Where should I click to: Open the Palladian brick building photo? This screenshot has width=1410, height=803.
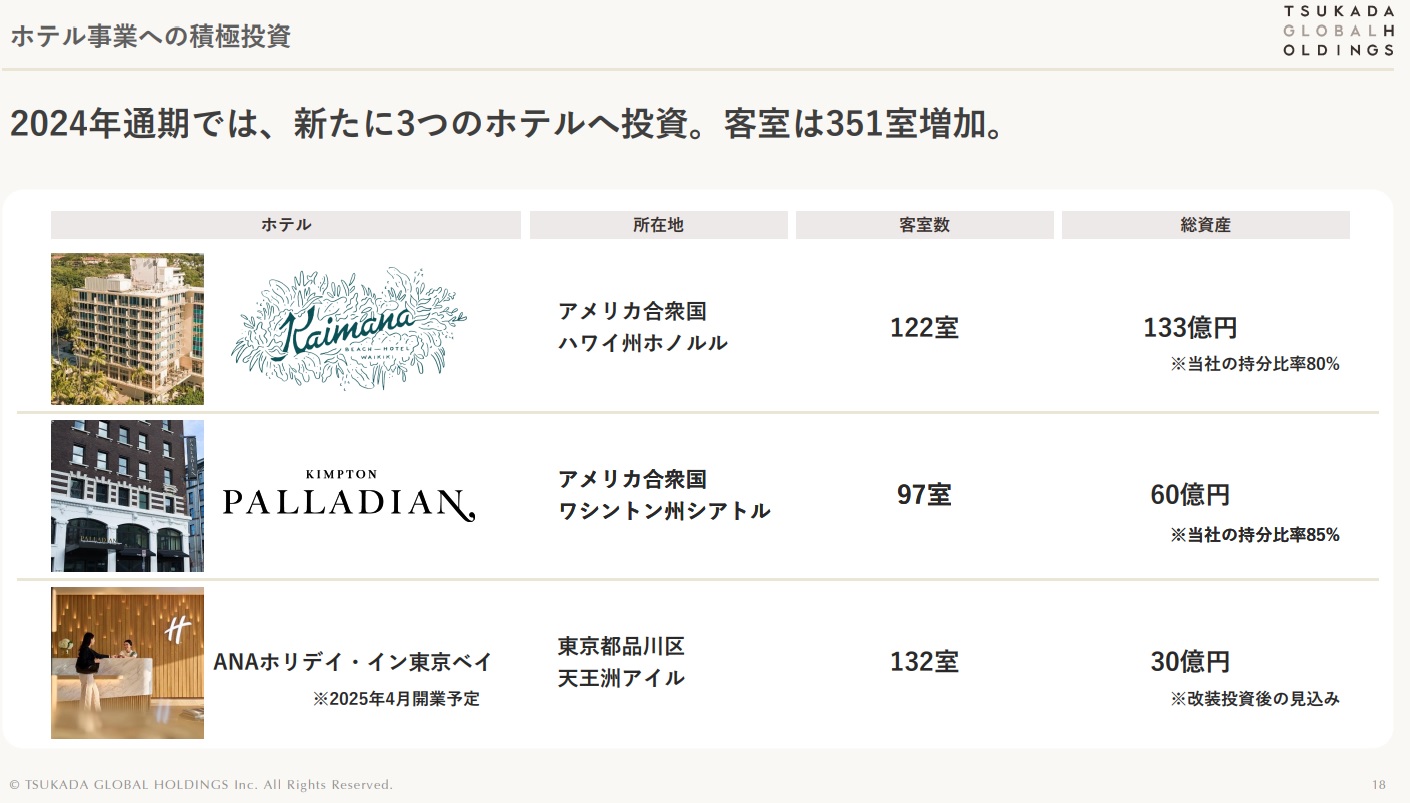(127, 496)
